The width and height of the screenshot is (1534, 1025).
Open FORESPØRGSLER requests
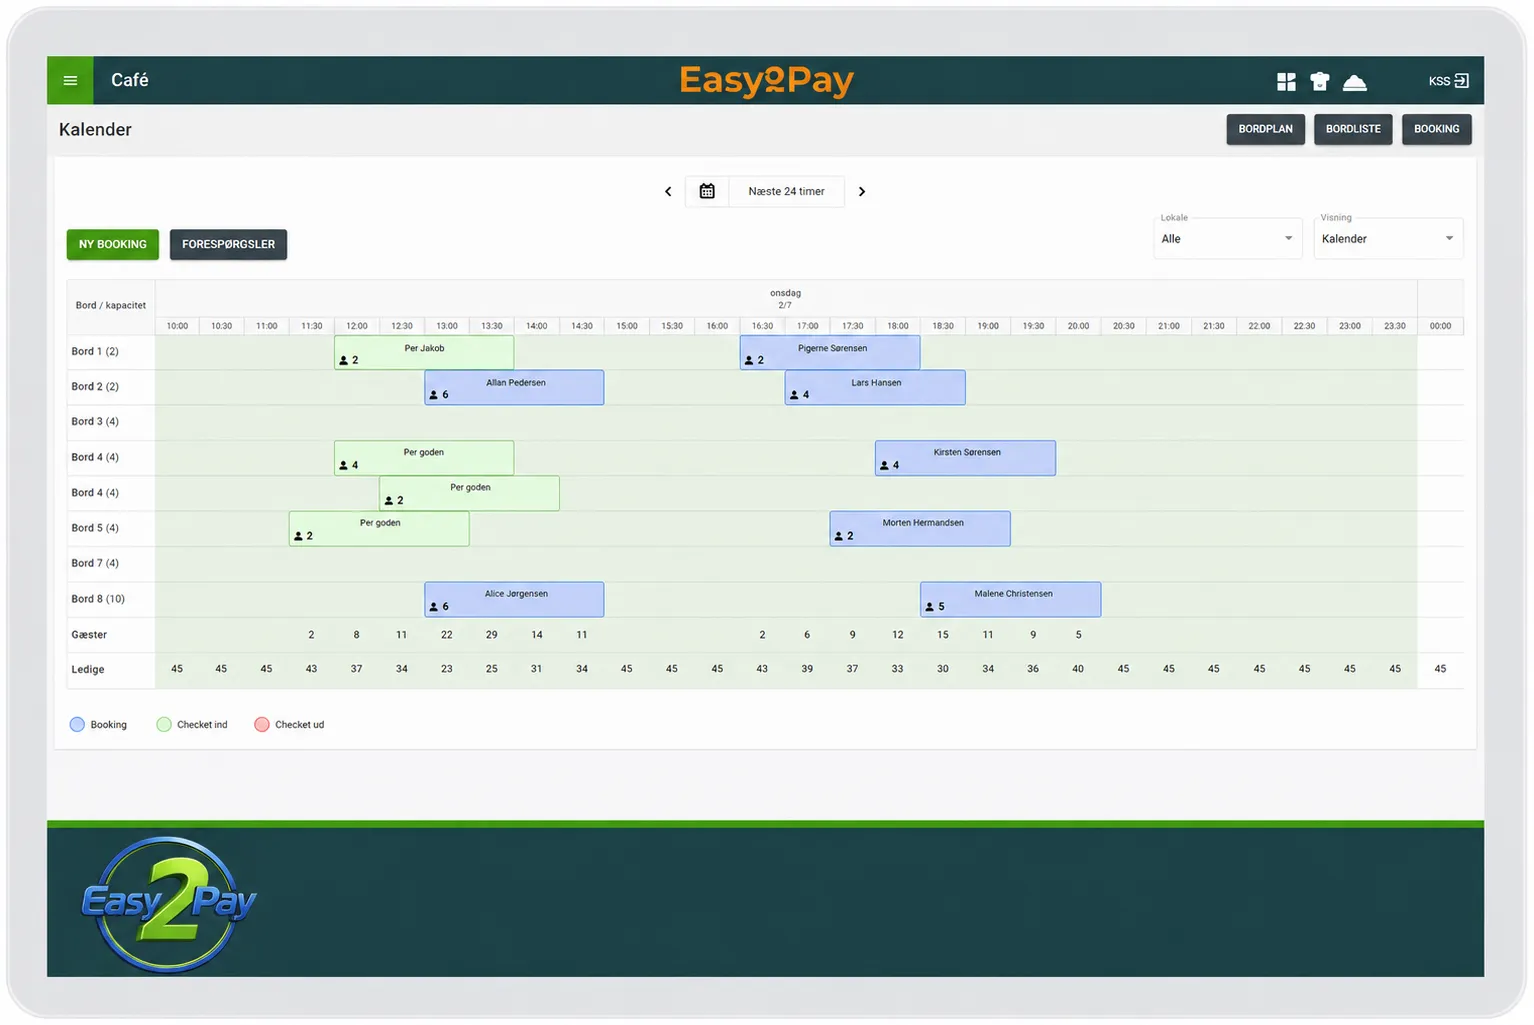pos(228,244)
